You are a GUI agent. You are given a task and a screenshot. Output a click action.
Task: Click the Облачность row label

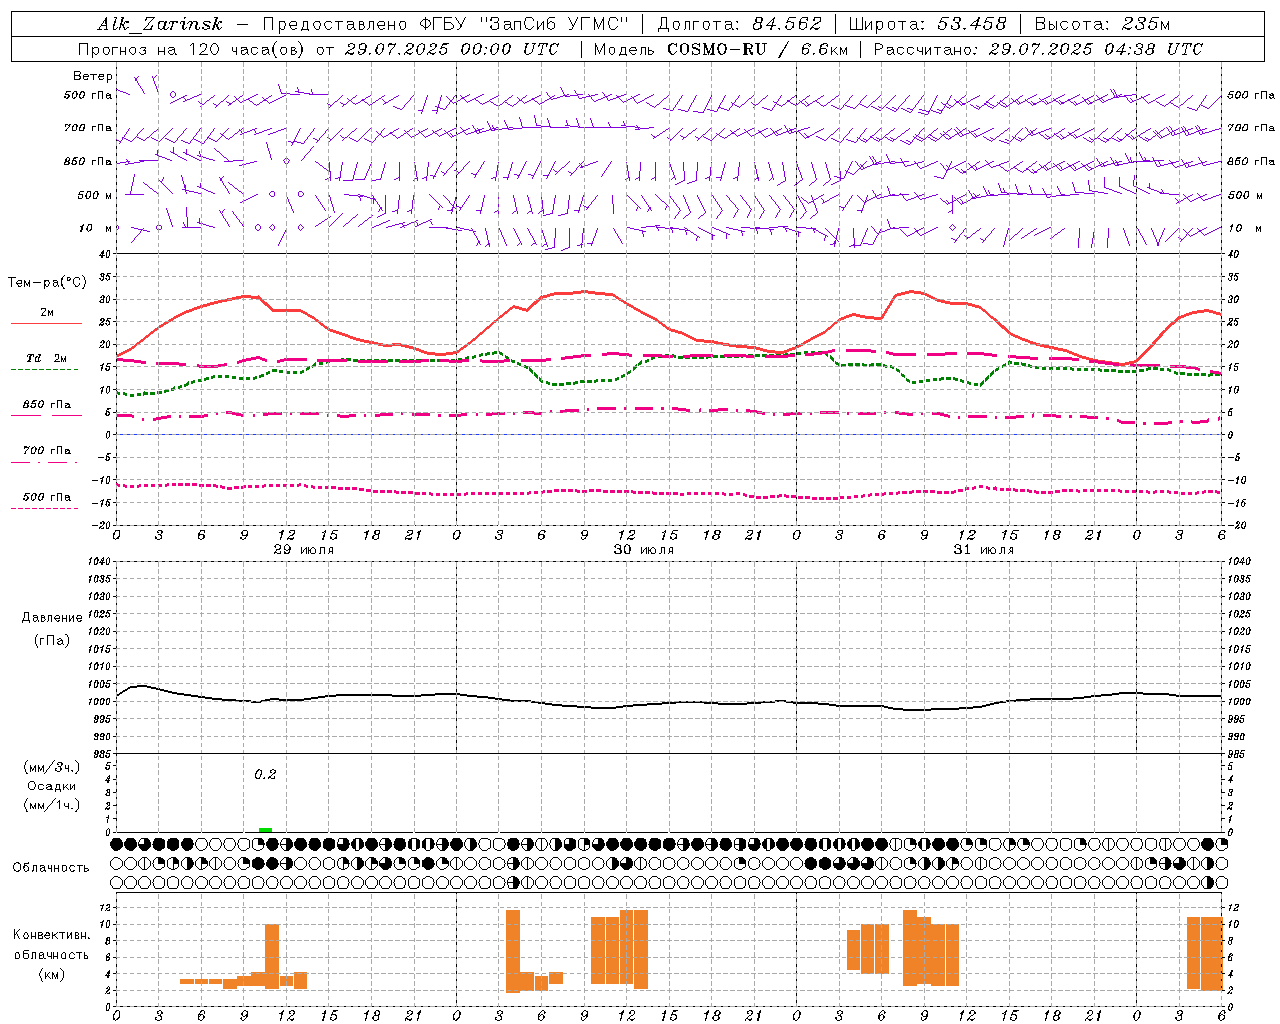[x=51, y=867]
